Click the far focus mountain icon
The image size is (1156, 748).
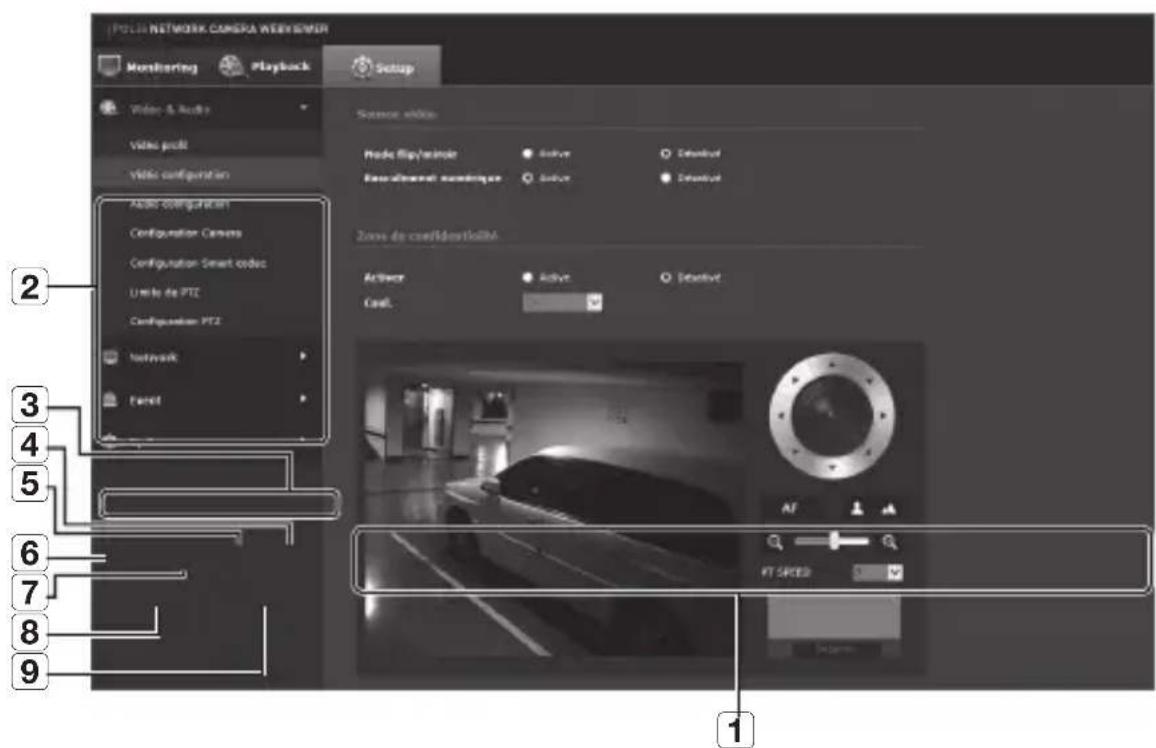[x=888, y=508]
